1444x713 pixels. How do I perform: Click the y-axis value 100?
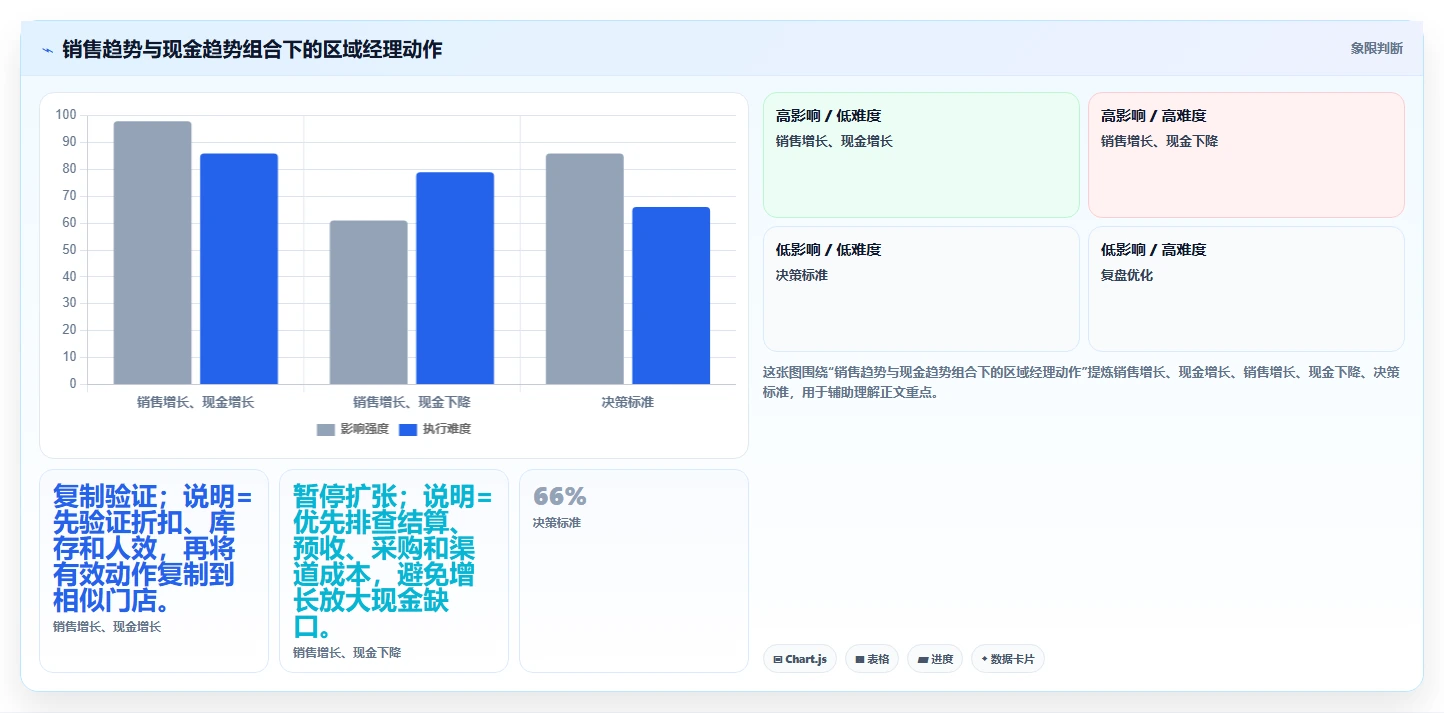pyautogui.click(x=66, y=115)
